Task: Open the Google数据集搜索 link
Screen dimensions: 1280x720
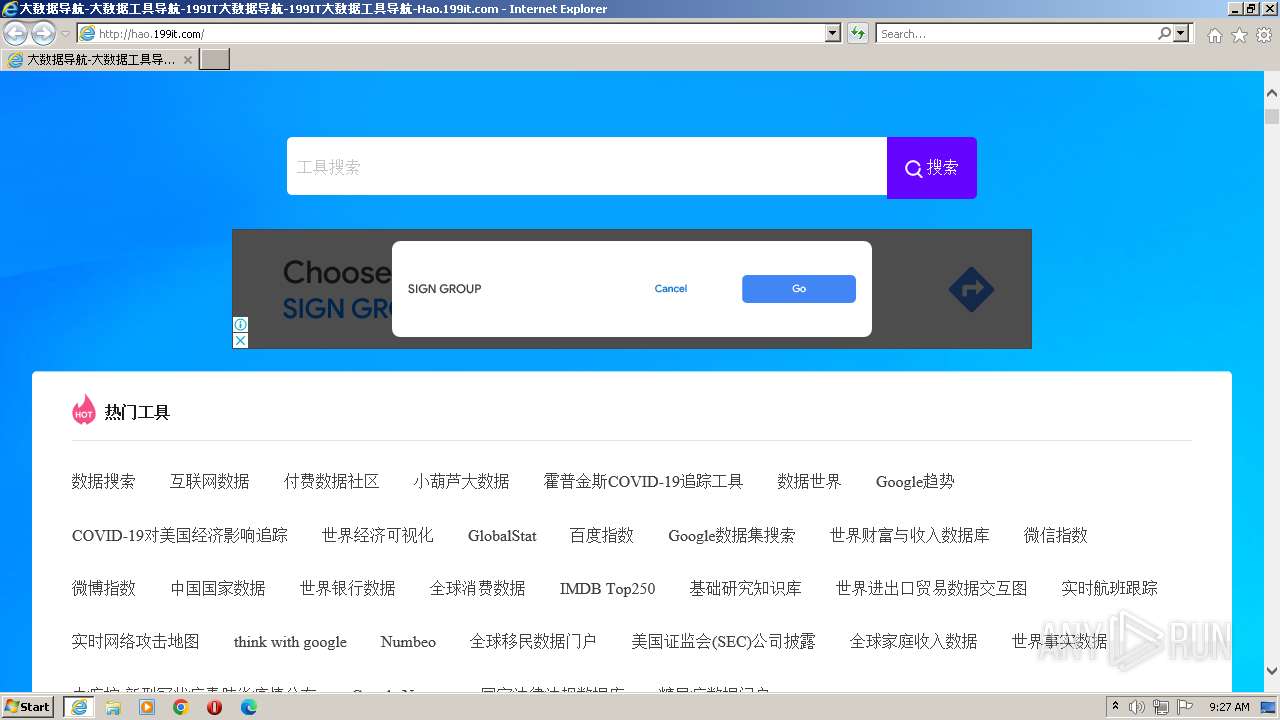Action: [x=732, y=535]
